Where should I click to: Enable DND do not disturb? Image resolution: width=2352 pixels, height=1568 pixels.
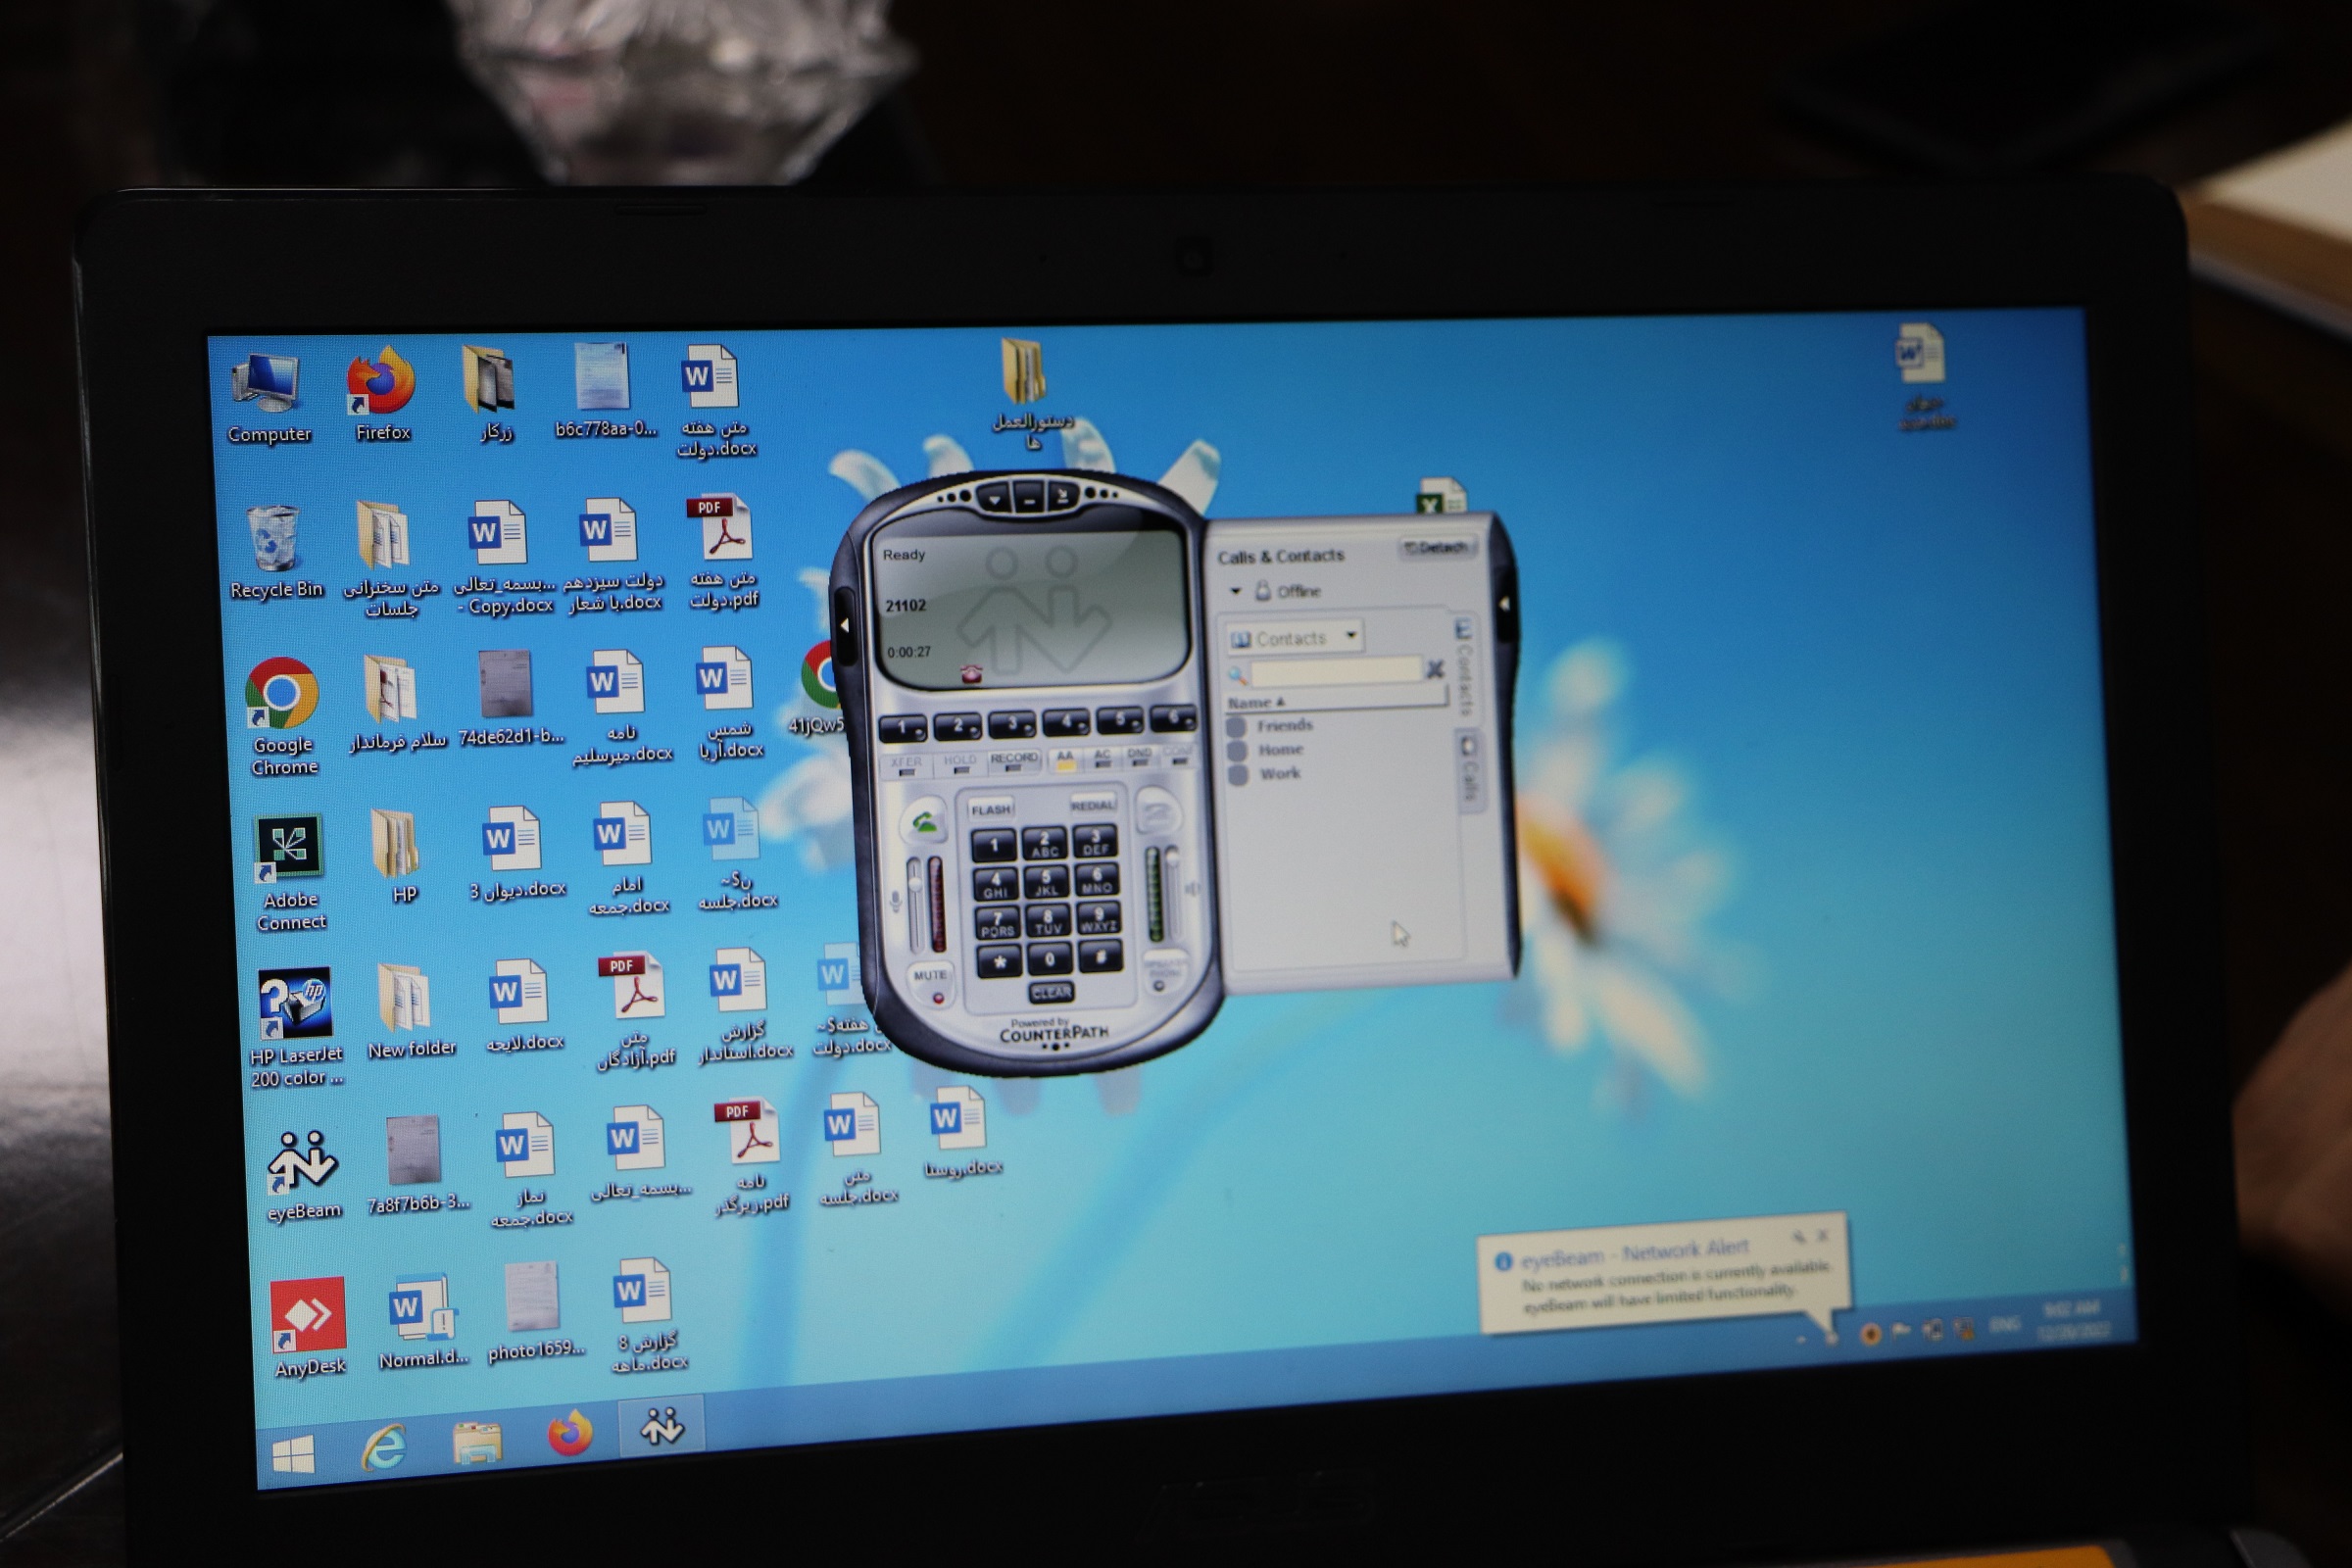pos(1138,757)
